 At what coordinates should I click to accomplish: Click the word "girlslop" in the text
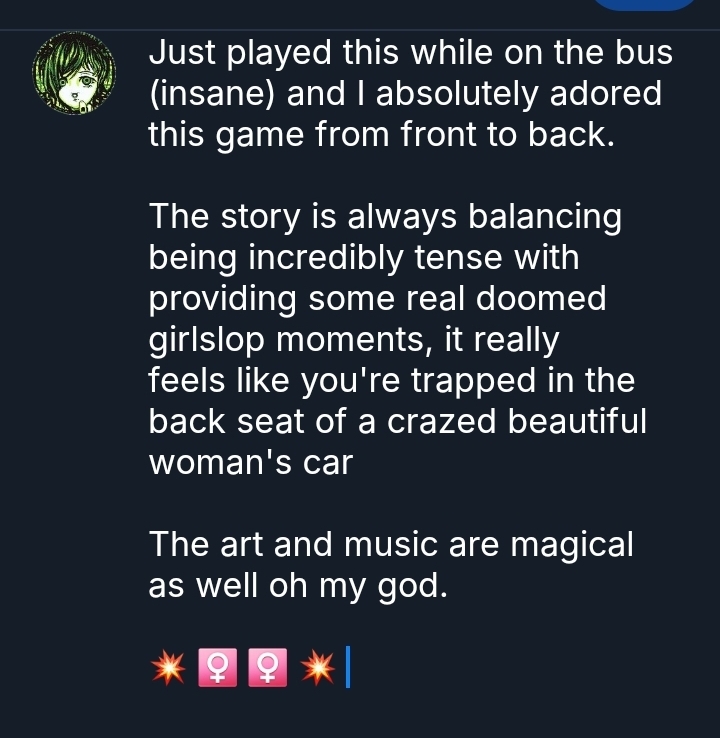(206, 341)
